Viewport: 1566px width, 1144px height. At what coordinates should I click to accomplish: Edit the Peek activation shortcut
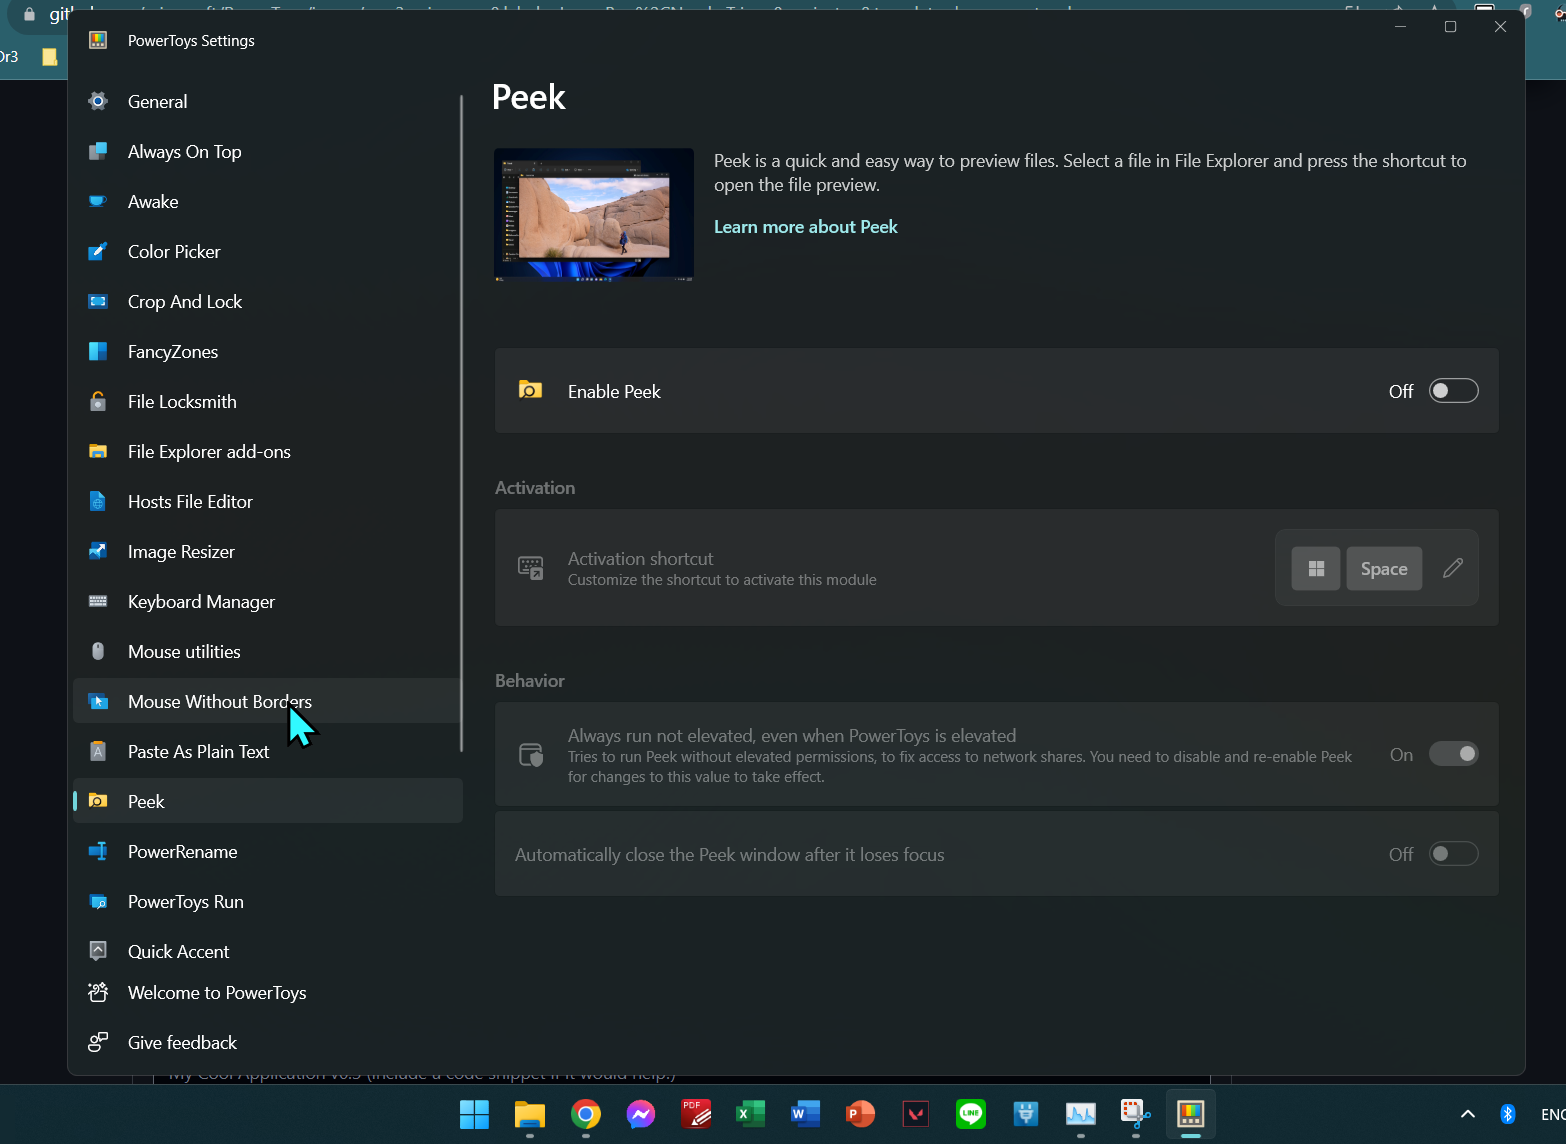click(1452, 568)
